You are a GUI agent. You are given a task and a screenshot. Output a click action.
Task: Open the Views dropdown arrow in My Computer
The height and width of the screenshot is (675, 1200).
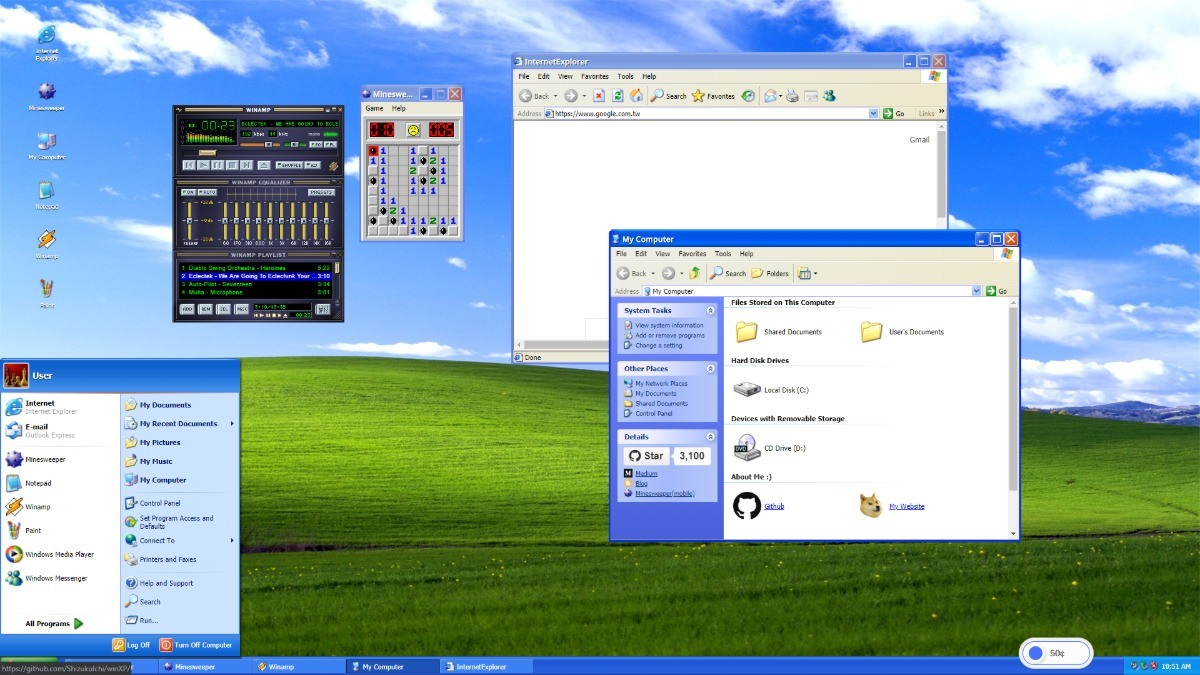(x=815, y=273)
